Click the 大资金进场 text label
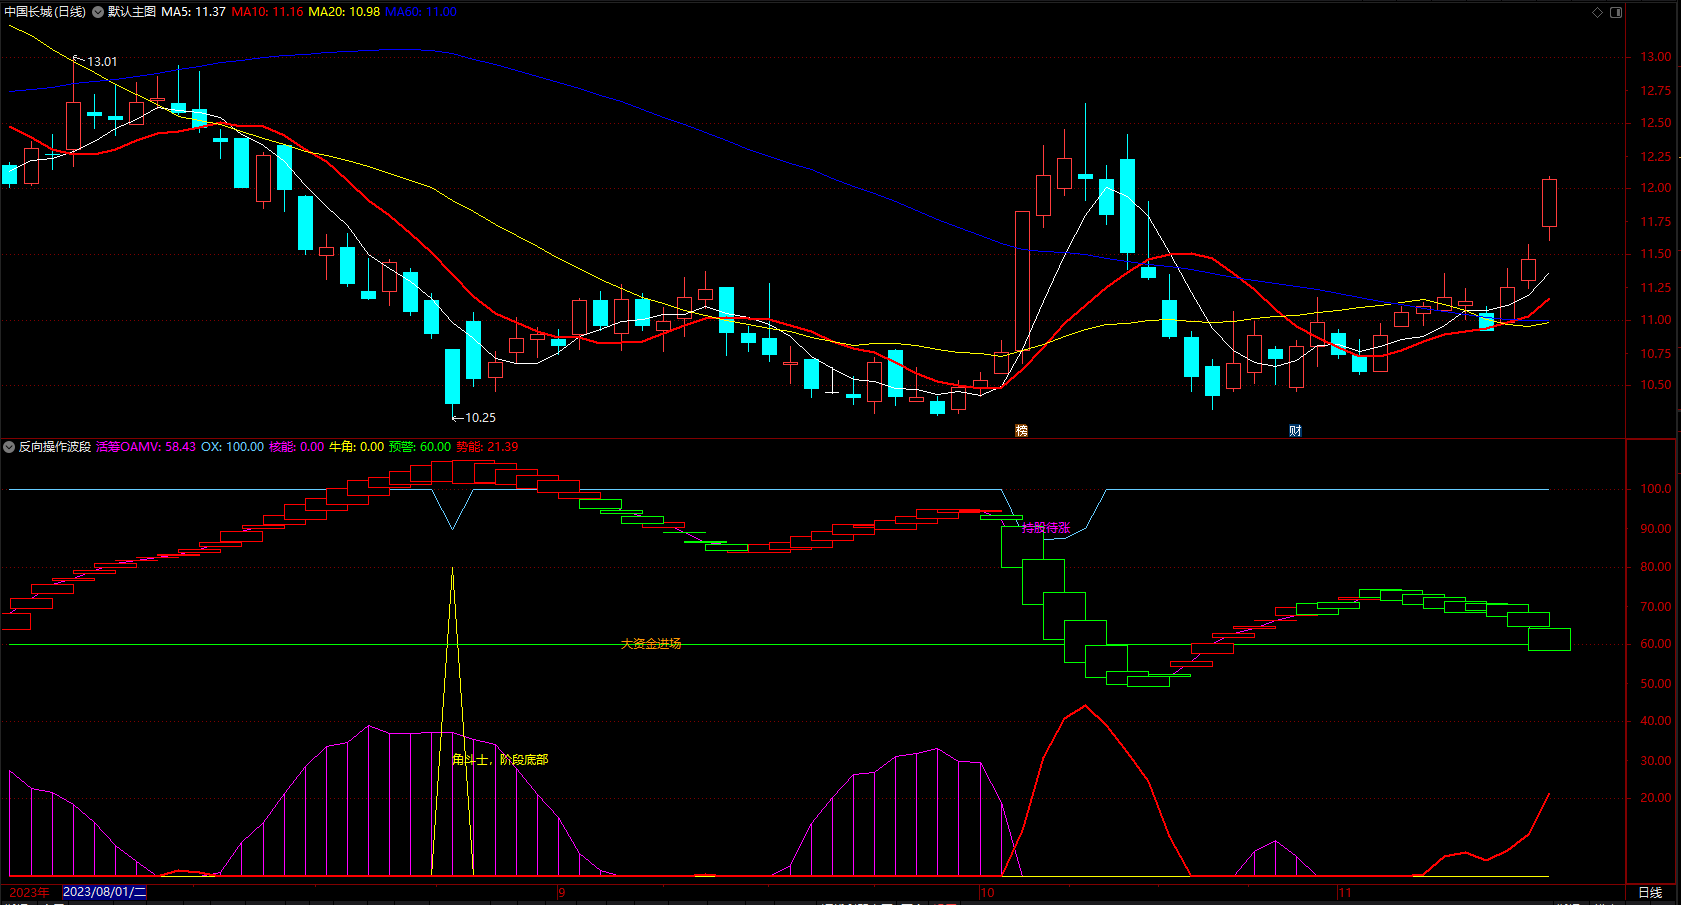 (651, 644)
